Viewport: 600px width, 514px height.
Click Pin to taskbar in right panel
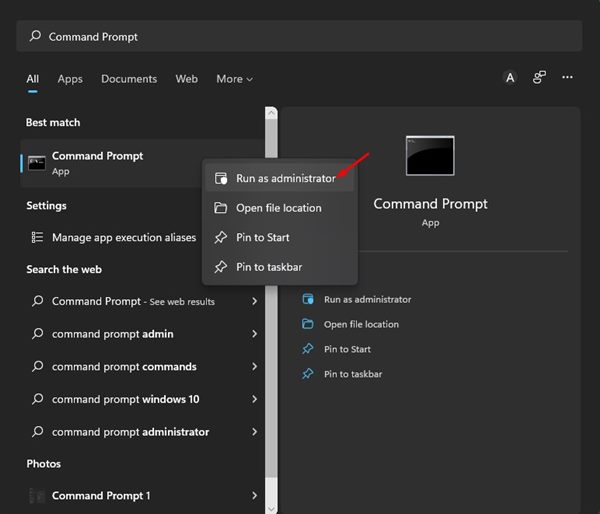pos(353,374)
